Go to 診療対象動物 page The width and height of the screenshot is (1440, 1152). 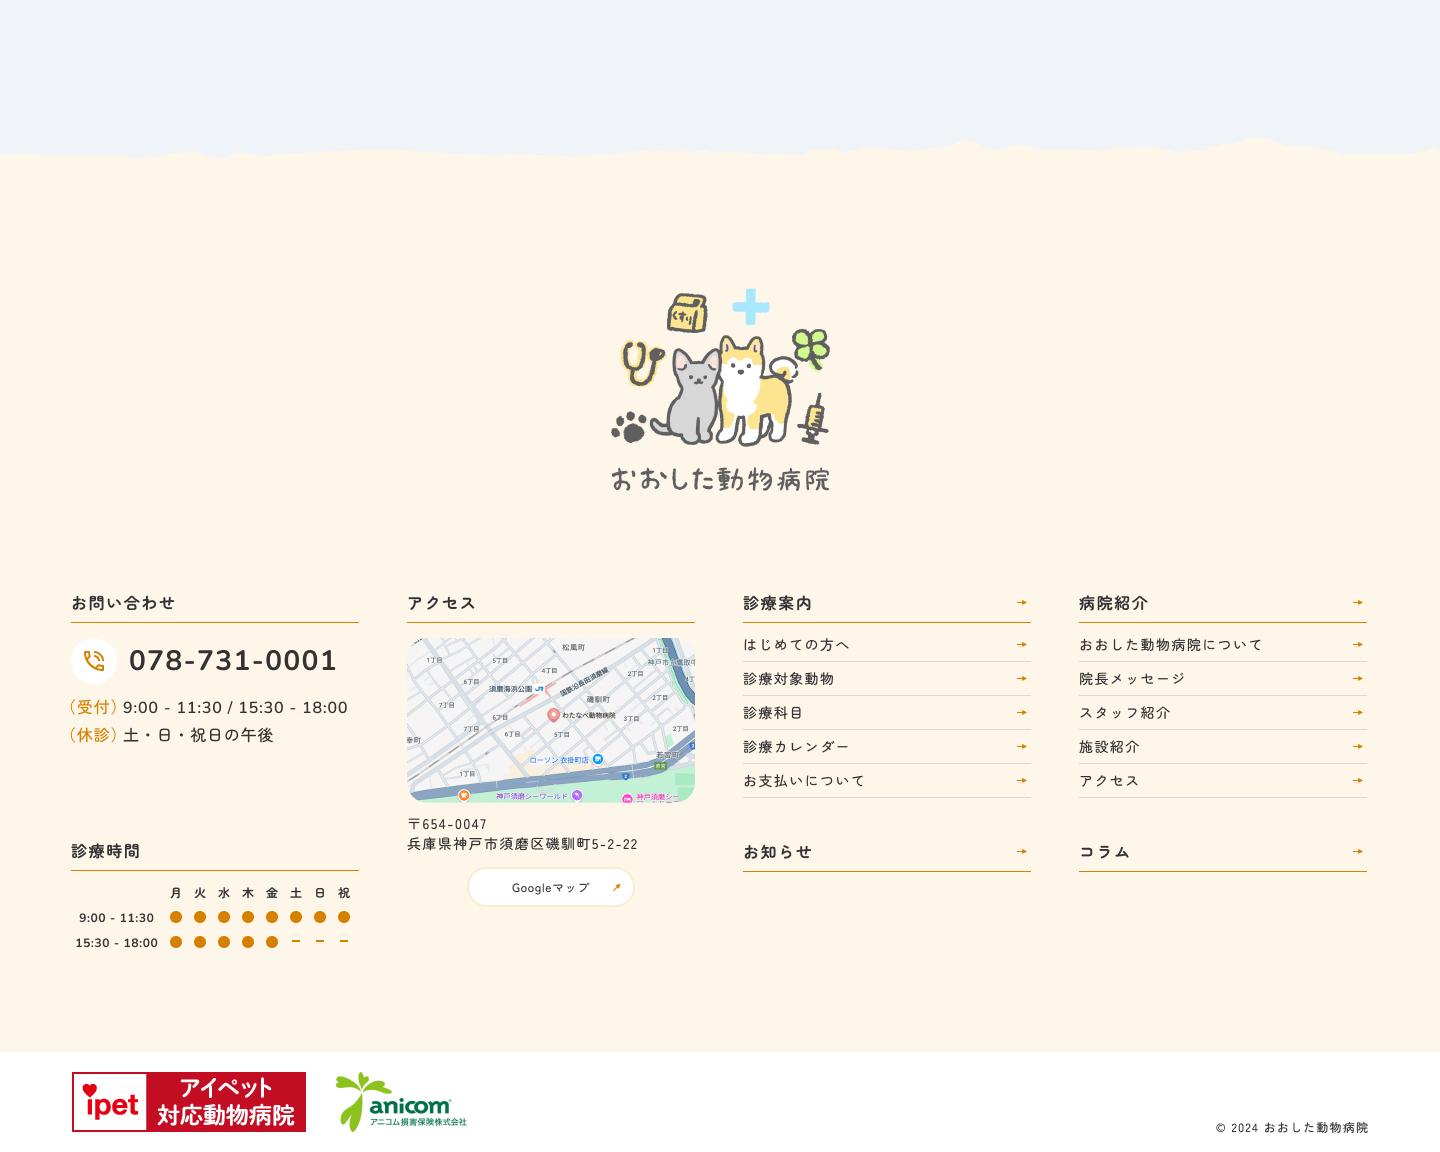(x=789, y=679)
